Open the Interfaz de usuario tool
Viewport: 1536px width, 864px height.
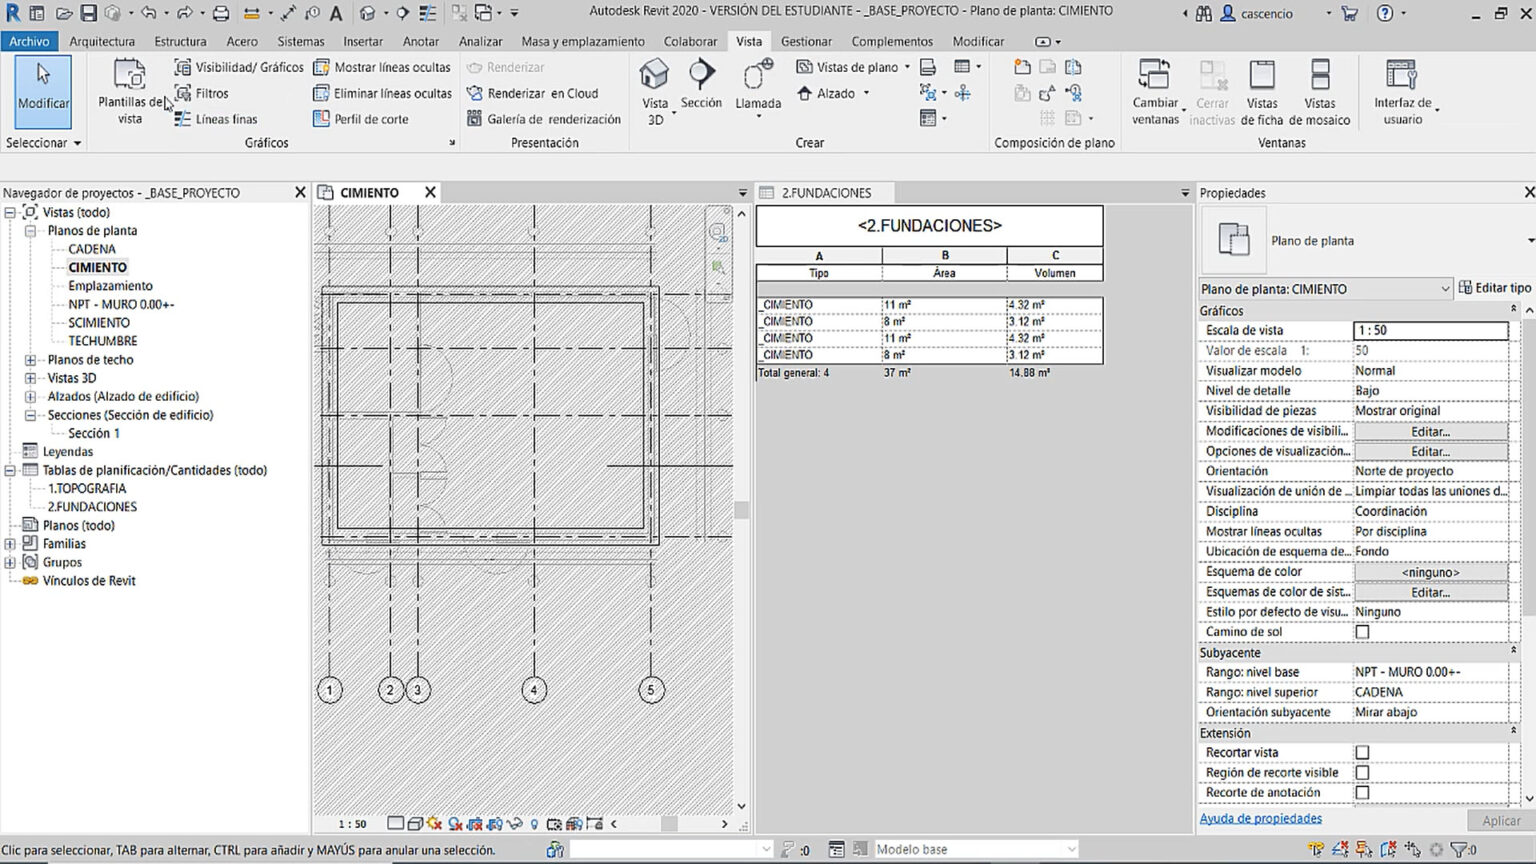coord(1400,90)
